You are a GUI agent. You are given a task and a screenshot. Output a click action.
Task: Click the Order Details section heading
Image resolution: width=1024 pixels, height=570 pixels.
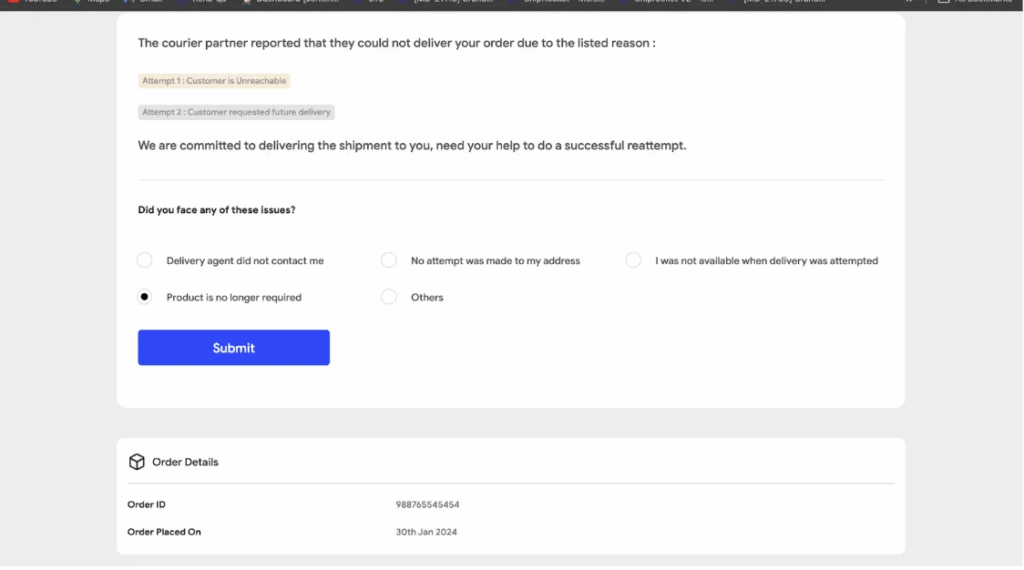pyautogui.click(x=185, y=462)
